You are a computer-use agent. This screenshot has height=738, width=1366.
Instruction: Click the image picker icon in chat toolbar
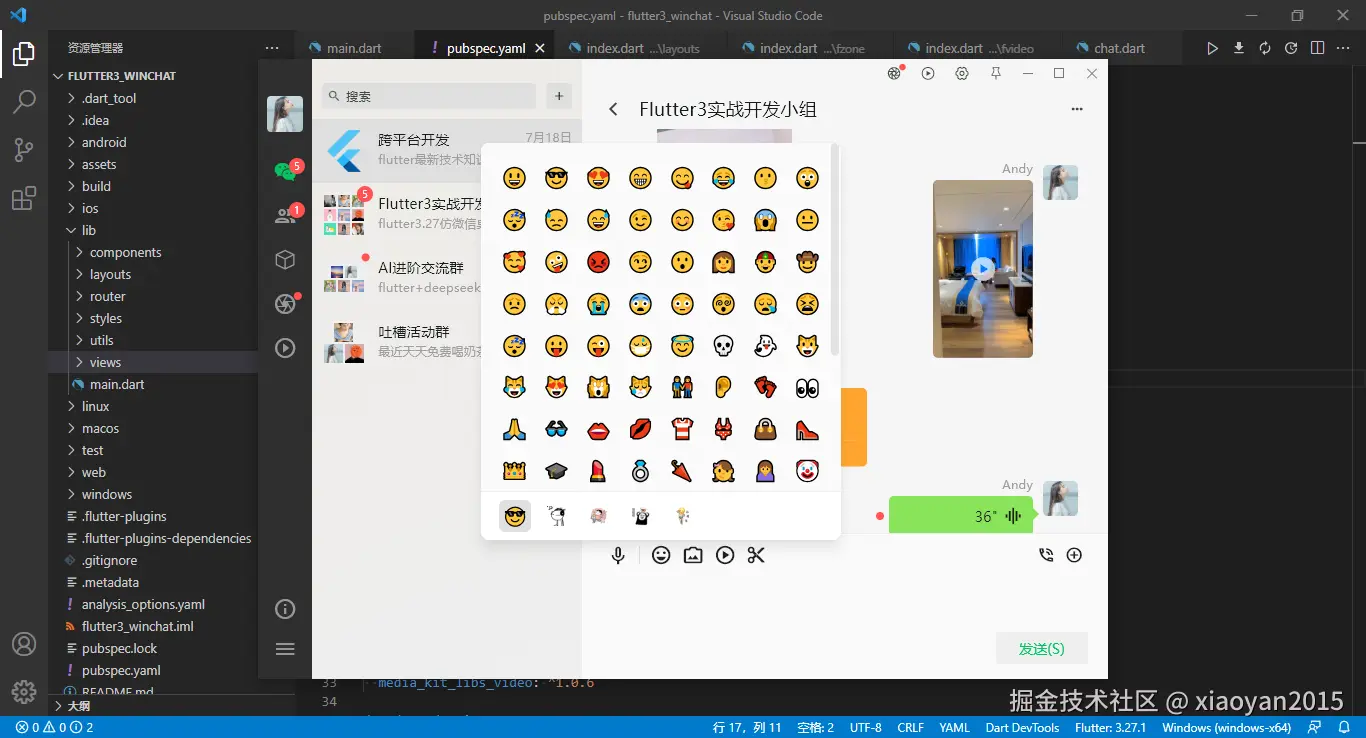click(693, 555)
